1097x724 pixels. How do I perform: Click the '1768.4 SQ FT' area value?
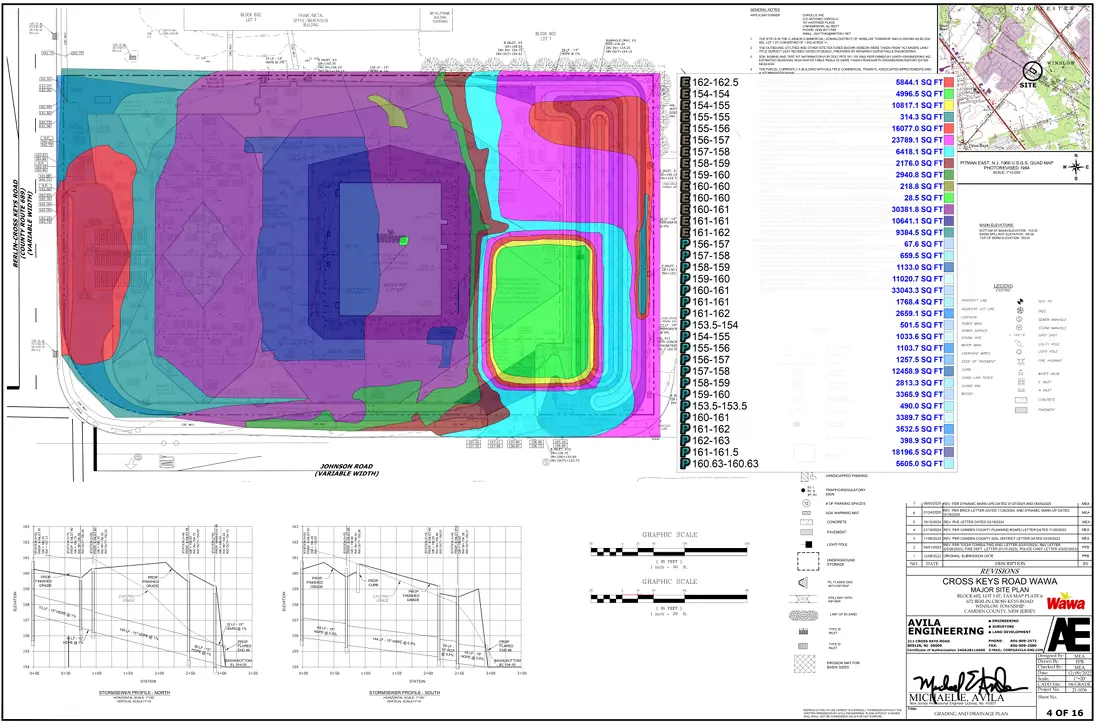coord(919,301)
